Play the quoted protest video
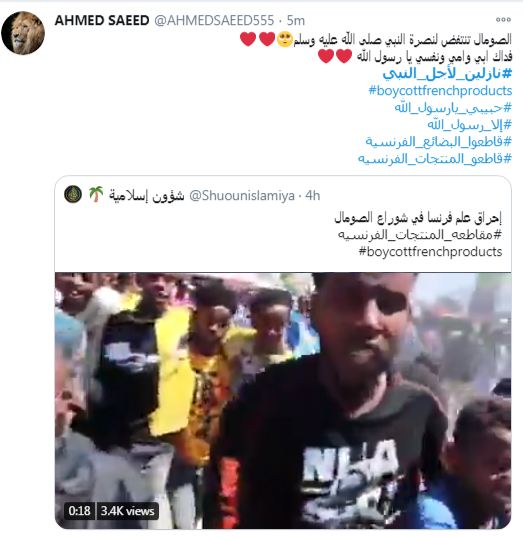This screenshot has width=523, height=538. (x=283, y=400)
